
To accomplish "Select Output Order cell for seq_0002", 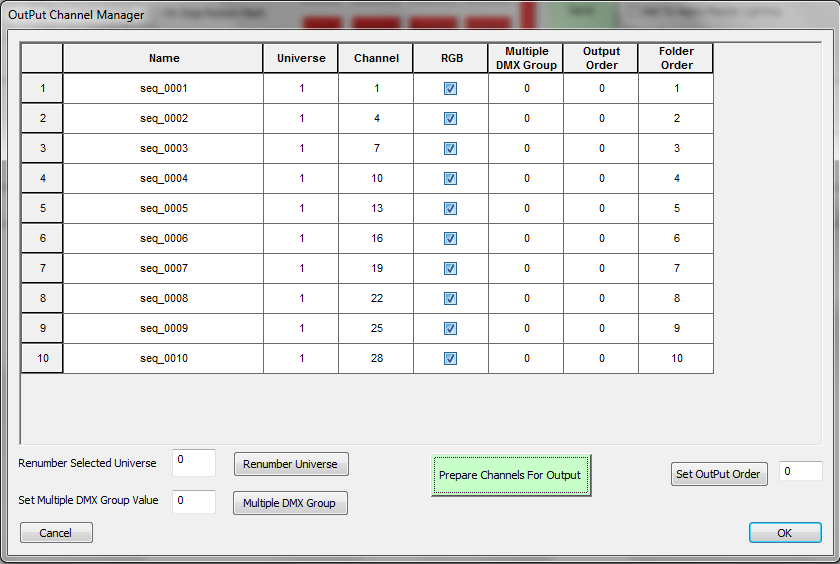I will (601, 118).
